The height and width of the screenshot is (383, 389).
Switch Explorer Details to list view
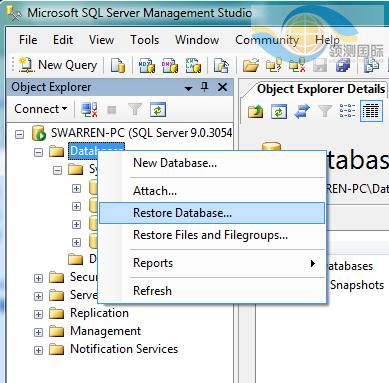point(347,111)
